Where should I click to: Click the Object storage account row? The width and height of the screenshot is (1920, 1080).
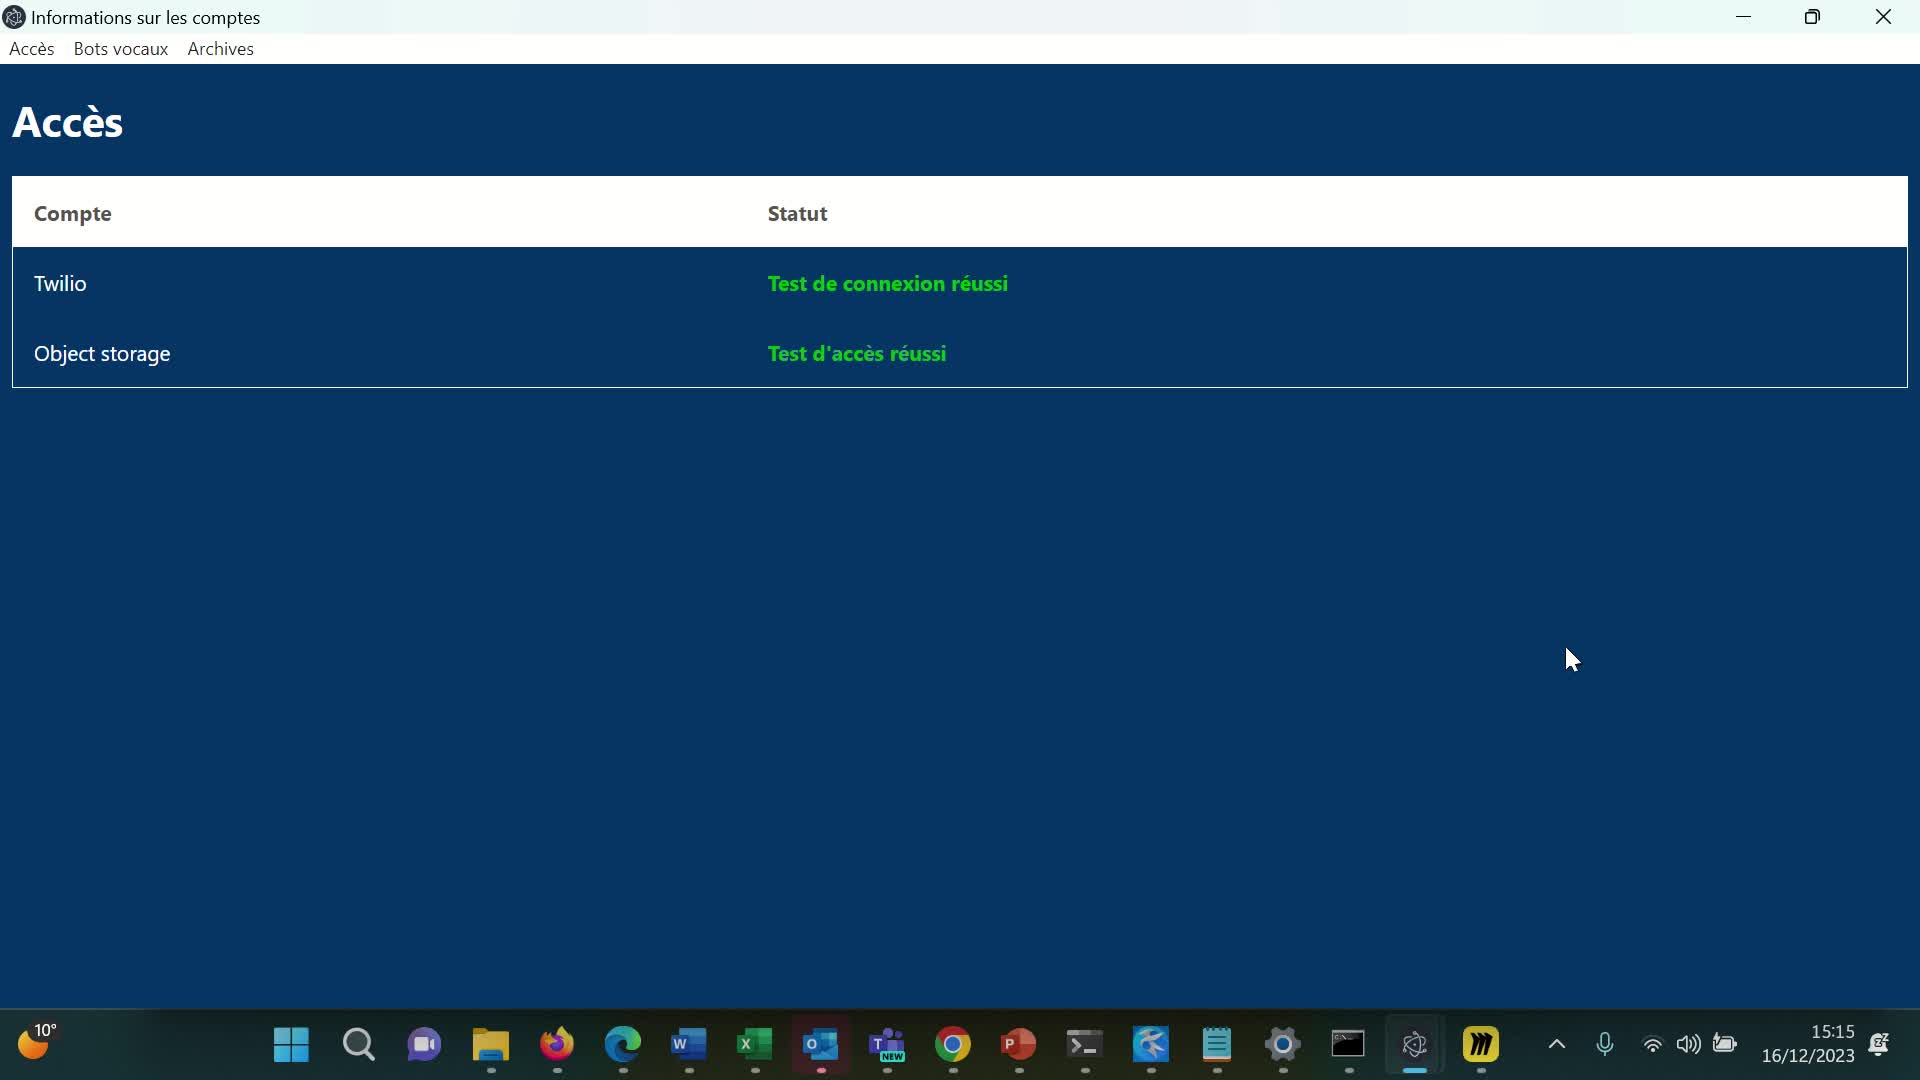coord(102,354)
